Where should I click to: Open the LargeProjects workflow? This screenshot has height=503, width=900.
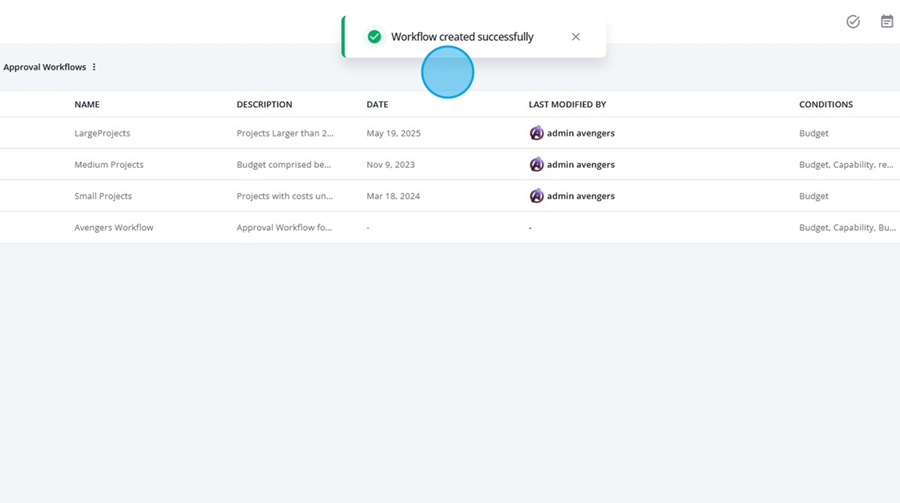tap(102, 133)
